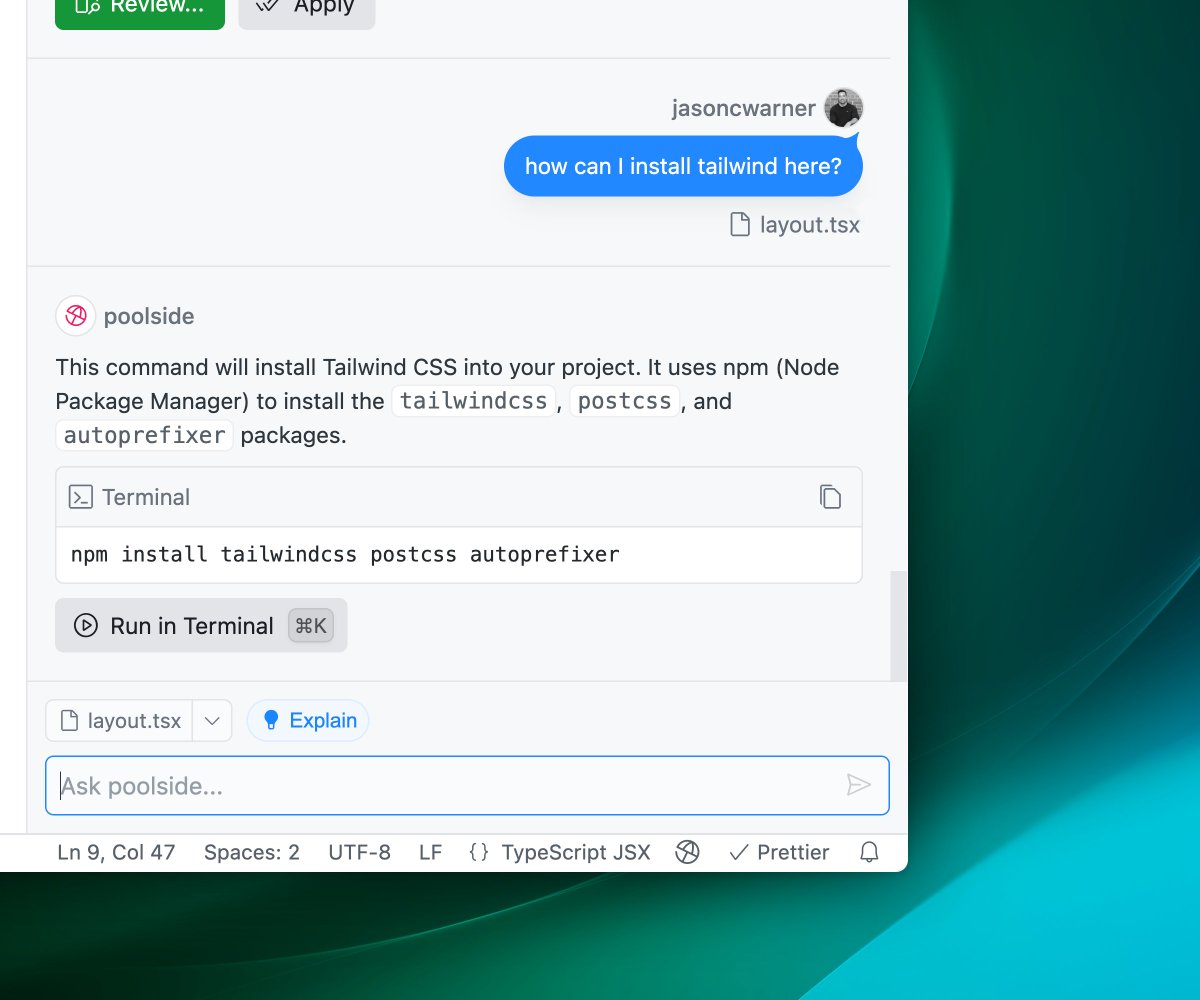The image size is (1200, 1000).
Task: Click the play icon on Run in Terminal
Action: coord(86,625)
